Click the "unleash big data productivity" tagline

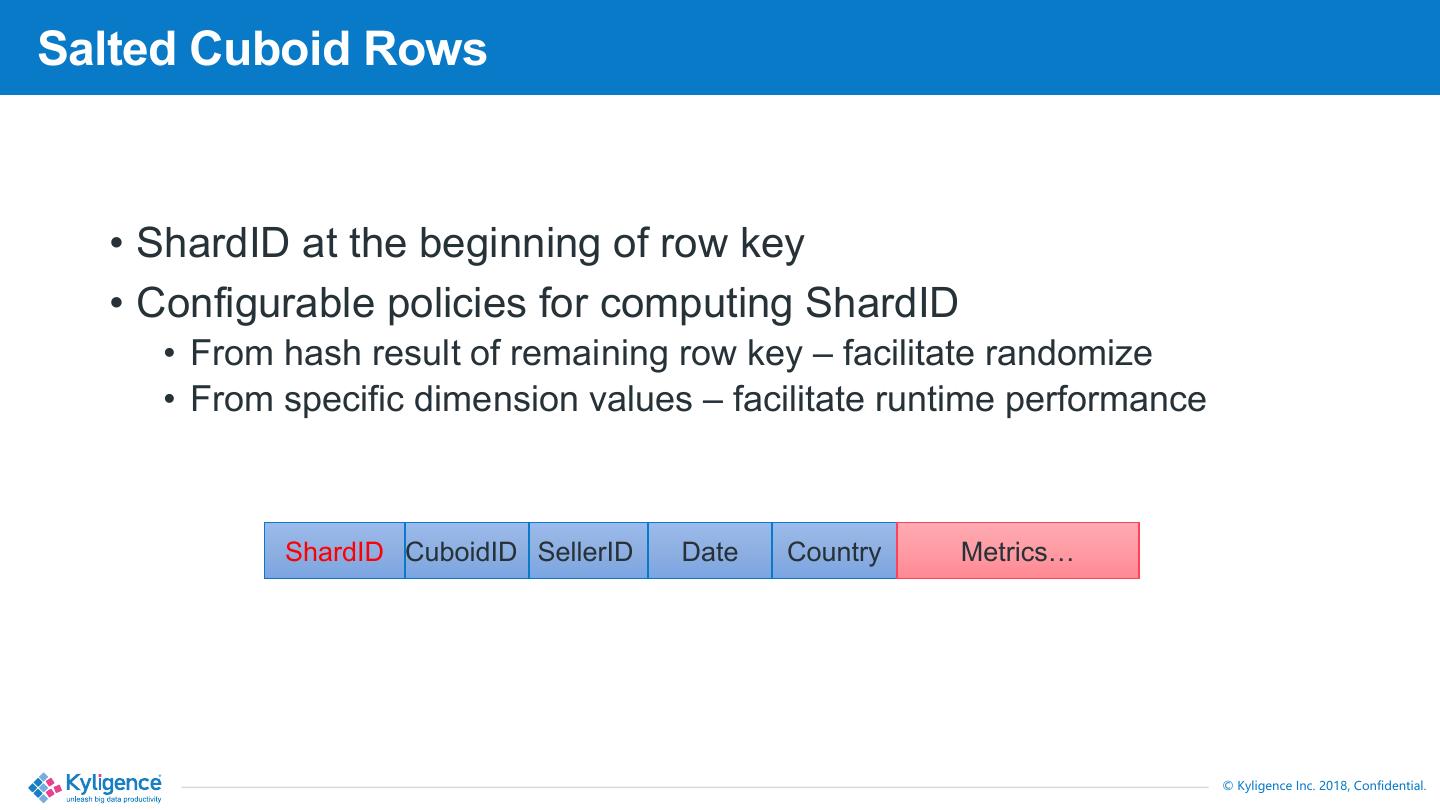(113, 799)
